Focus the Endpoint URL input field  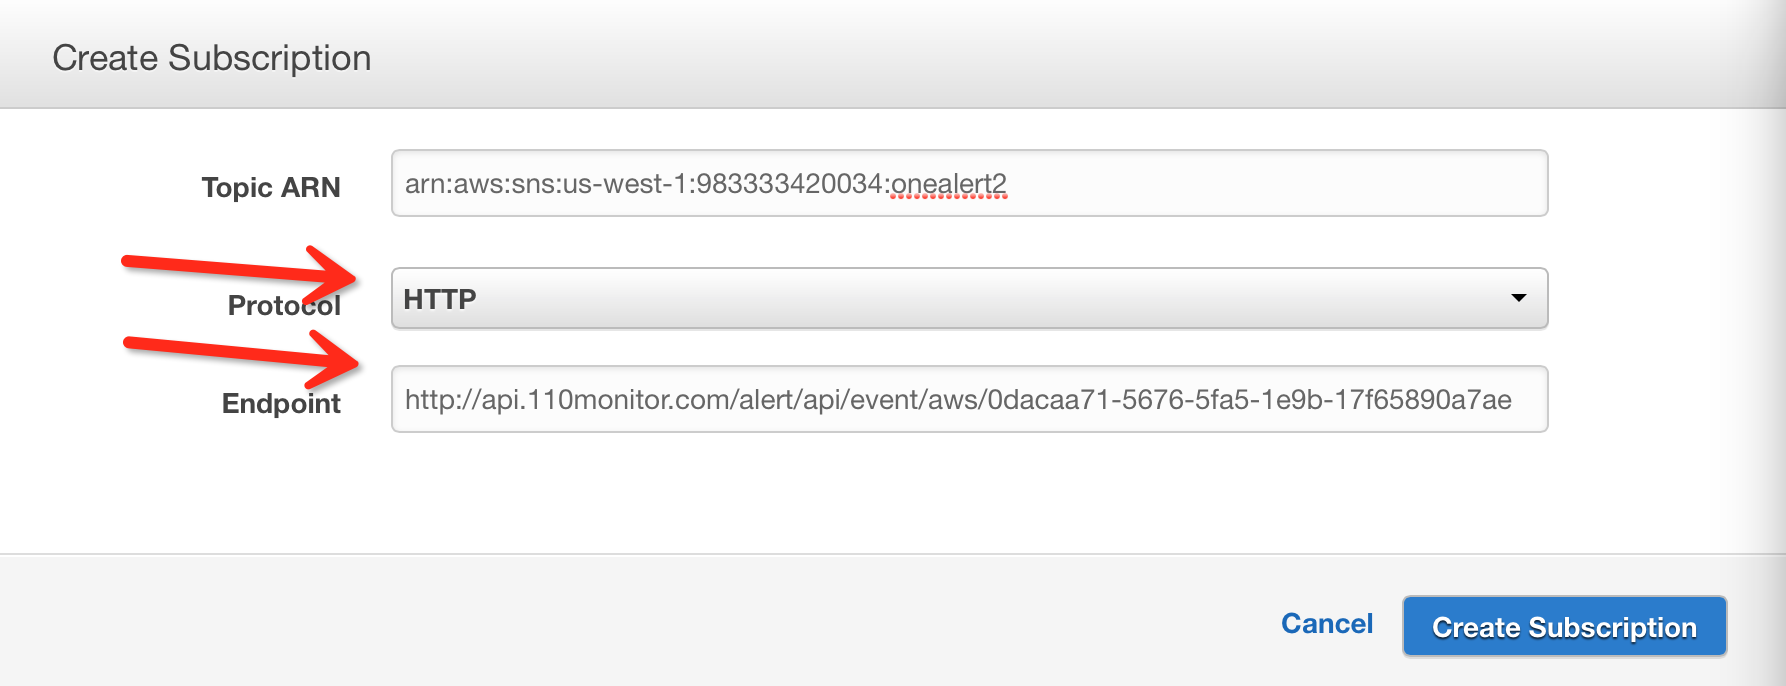tap(969, 399)
